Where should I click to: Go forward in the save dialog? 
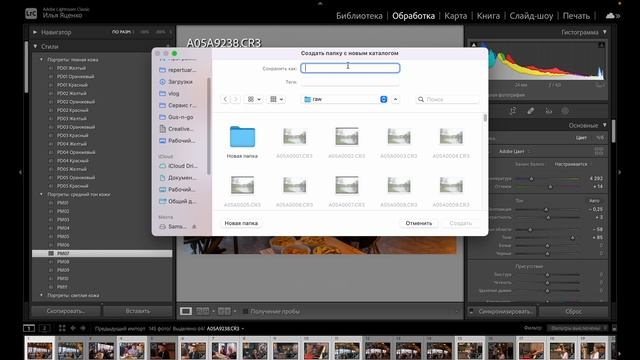[x=235, y=99]
